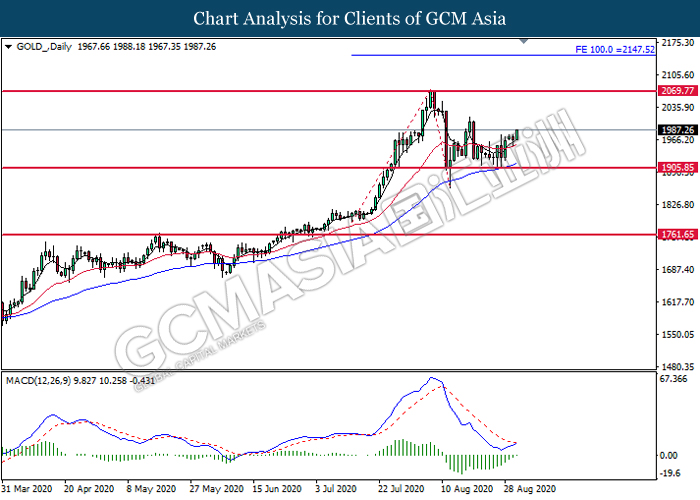Click the 2035.90 price axis value
Viewport: 700px width, 500px height.
(678, 108)
